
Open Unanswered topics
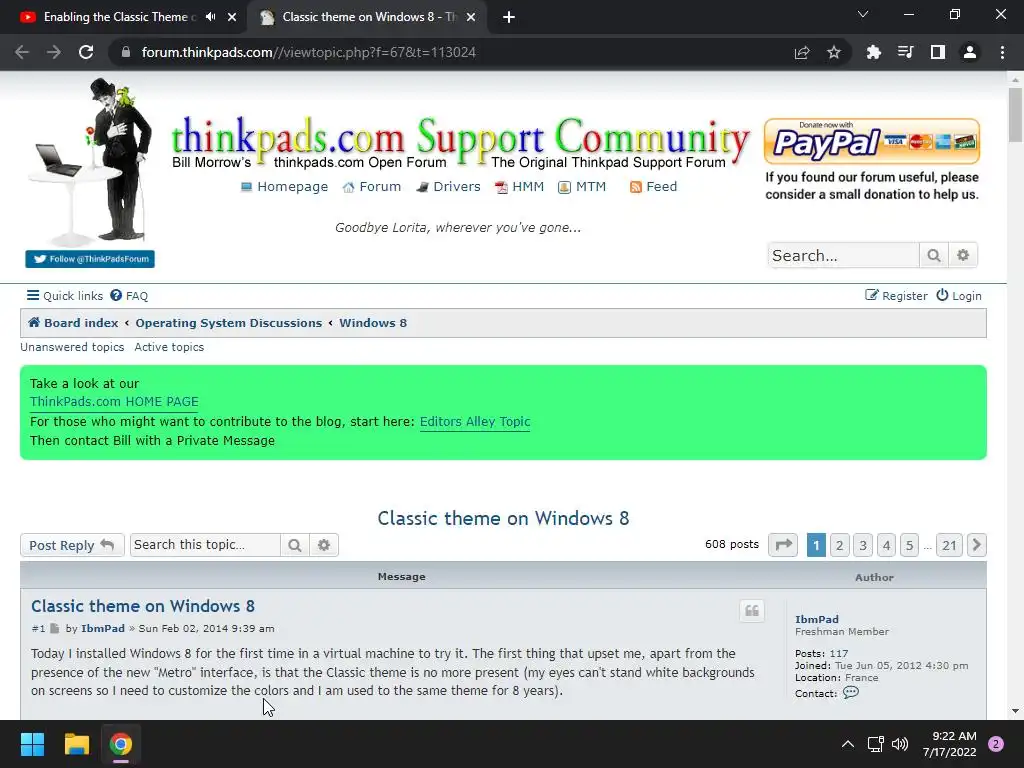[72, 347]
